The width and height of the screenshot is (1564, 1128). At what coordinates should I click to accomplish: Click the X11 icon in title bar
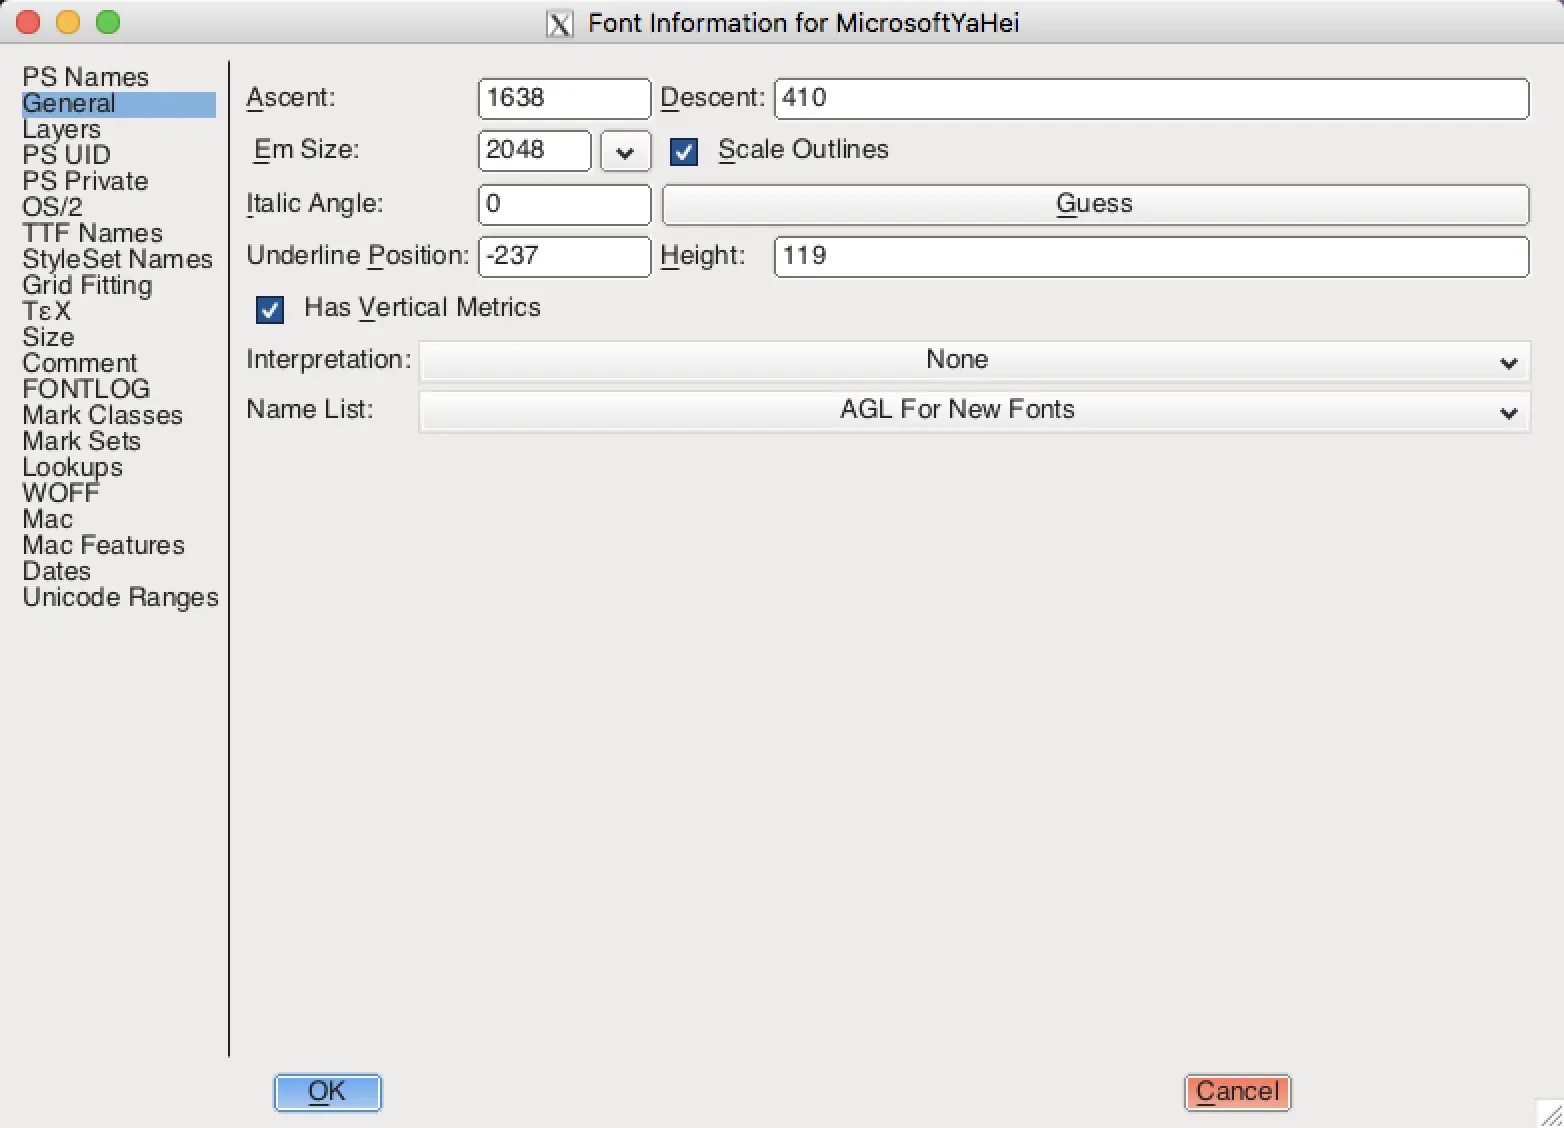[560, 23]
